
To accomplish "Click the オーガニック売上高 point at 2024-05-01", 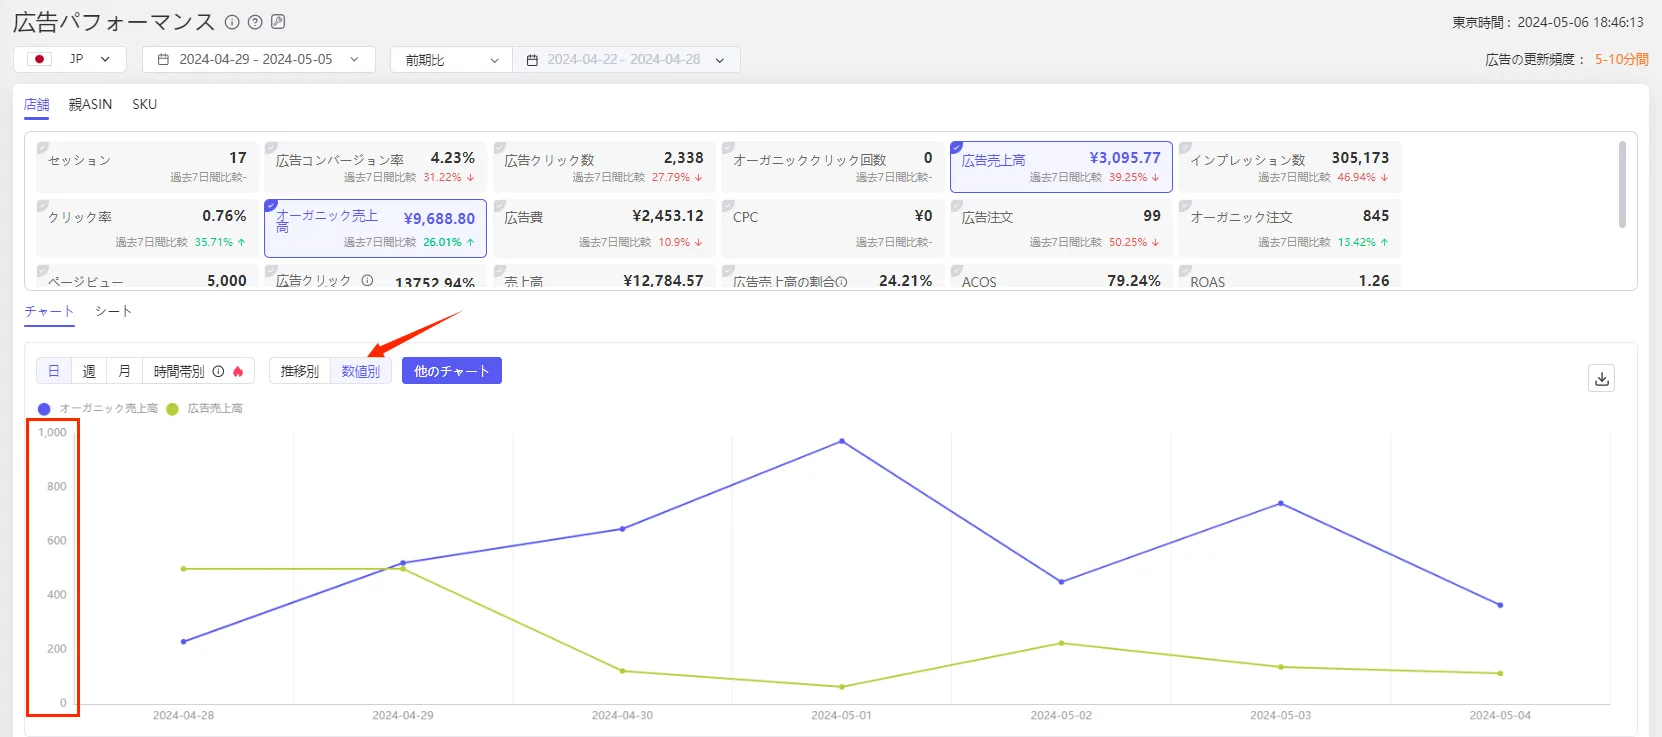I will click(x=842, y=441).
